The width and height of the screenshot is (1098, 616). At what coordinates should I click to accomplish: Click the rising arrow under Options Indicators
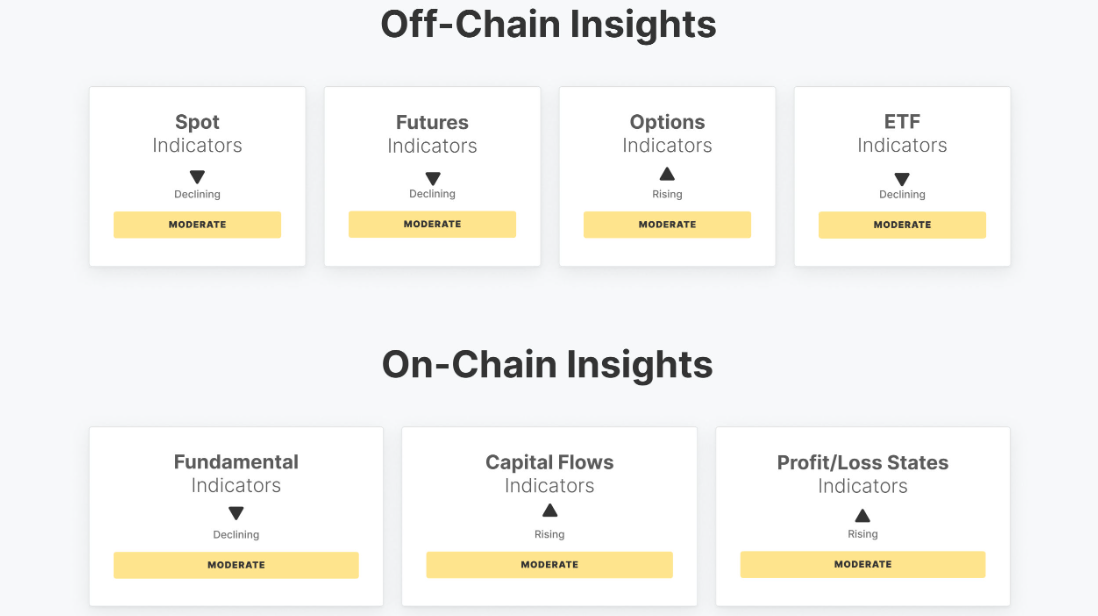click(x=667, y=174)
